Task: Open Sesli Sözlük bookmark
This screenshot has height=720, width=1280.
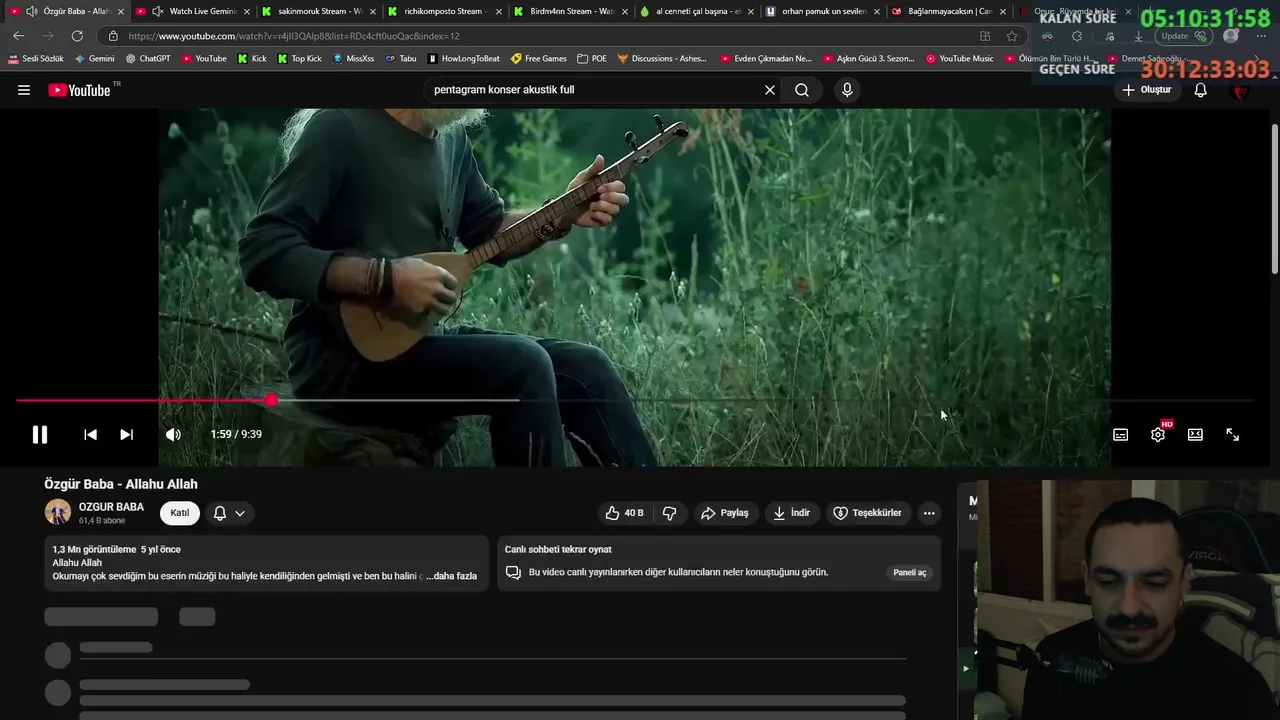Action: (36, 59)
